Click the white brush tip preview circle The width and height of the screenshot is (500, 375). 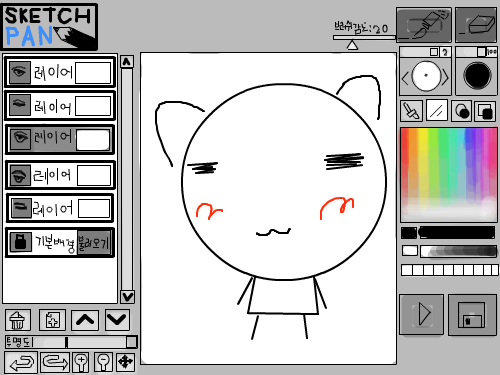coord(426,76)
